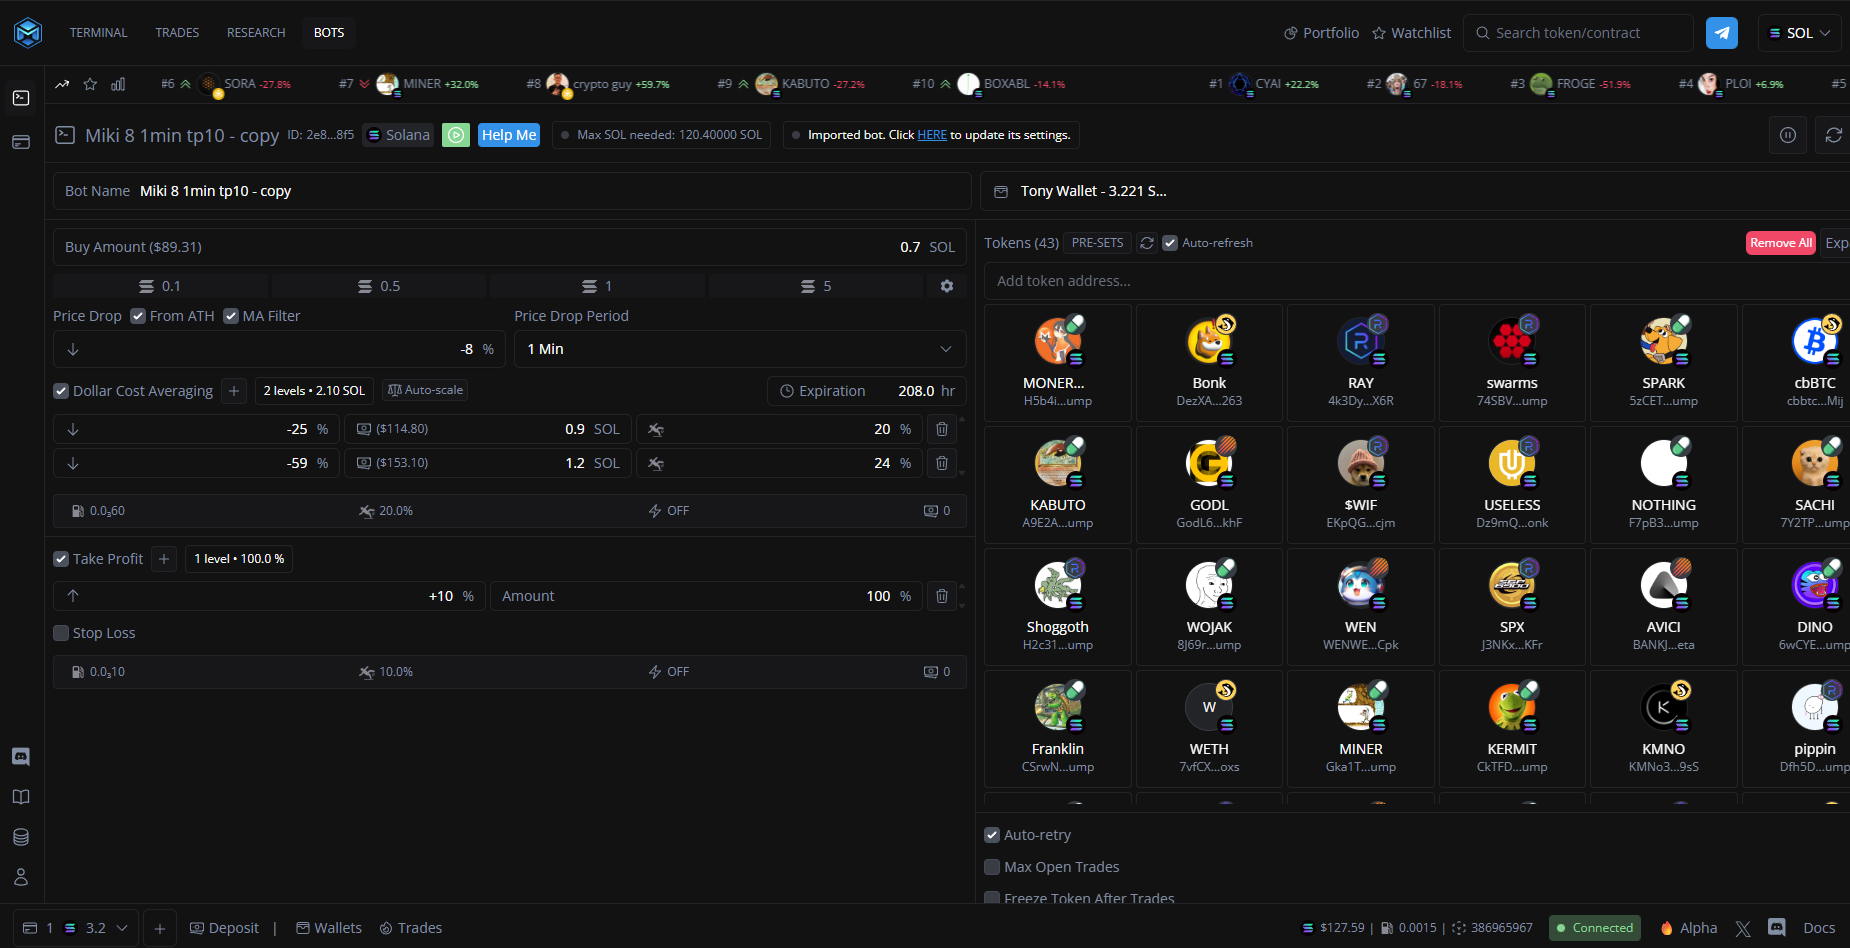Check the Max Open Trades option
The width and height of the screenshot is (1850, 948).
click(992, 867)
